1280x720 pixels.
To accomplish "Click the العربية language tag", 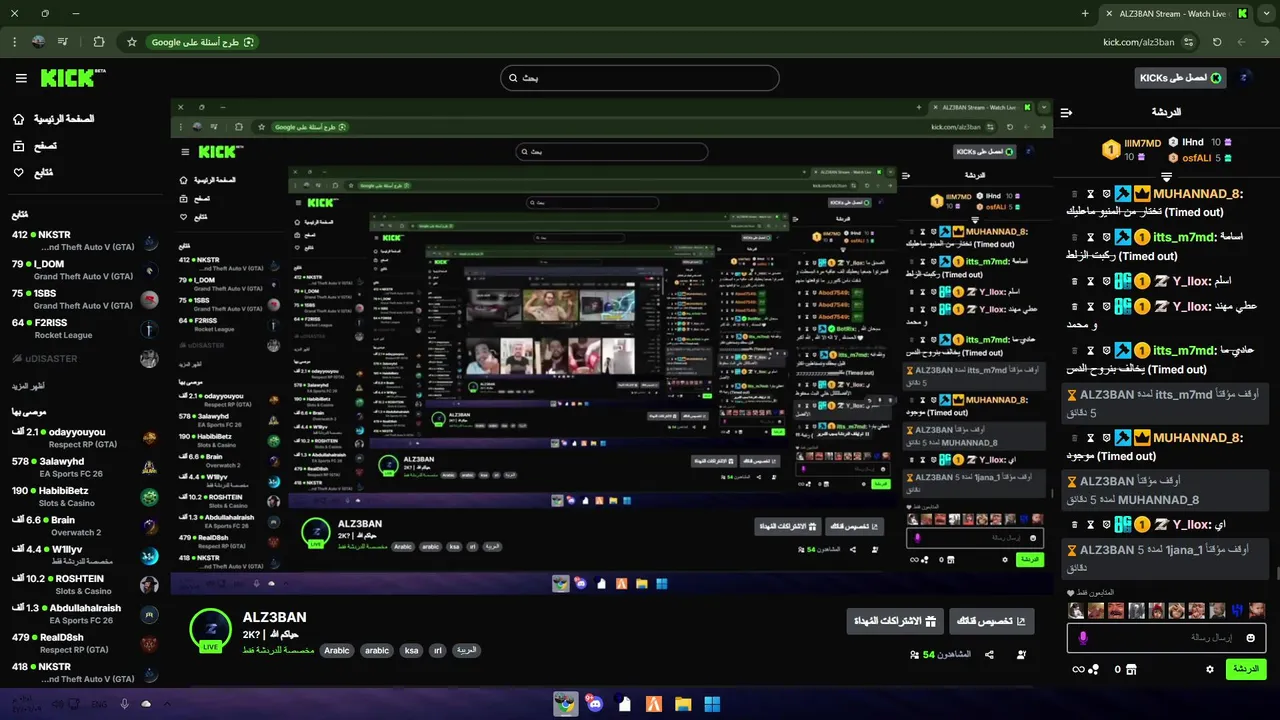I will point(466,650).
